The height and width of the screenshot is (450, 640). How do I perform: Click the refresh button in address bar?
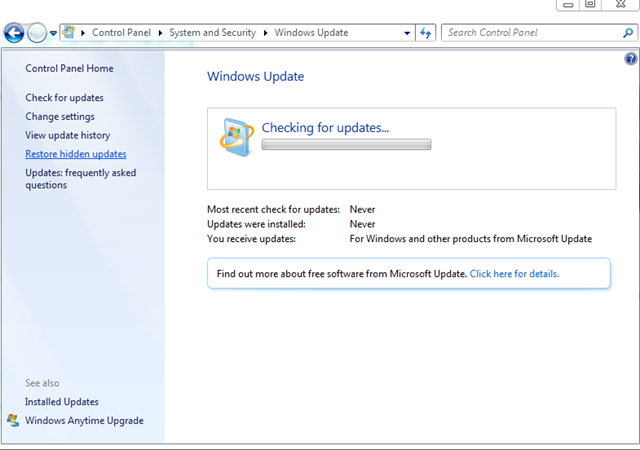425,33
